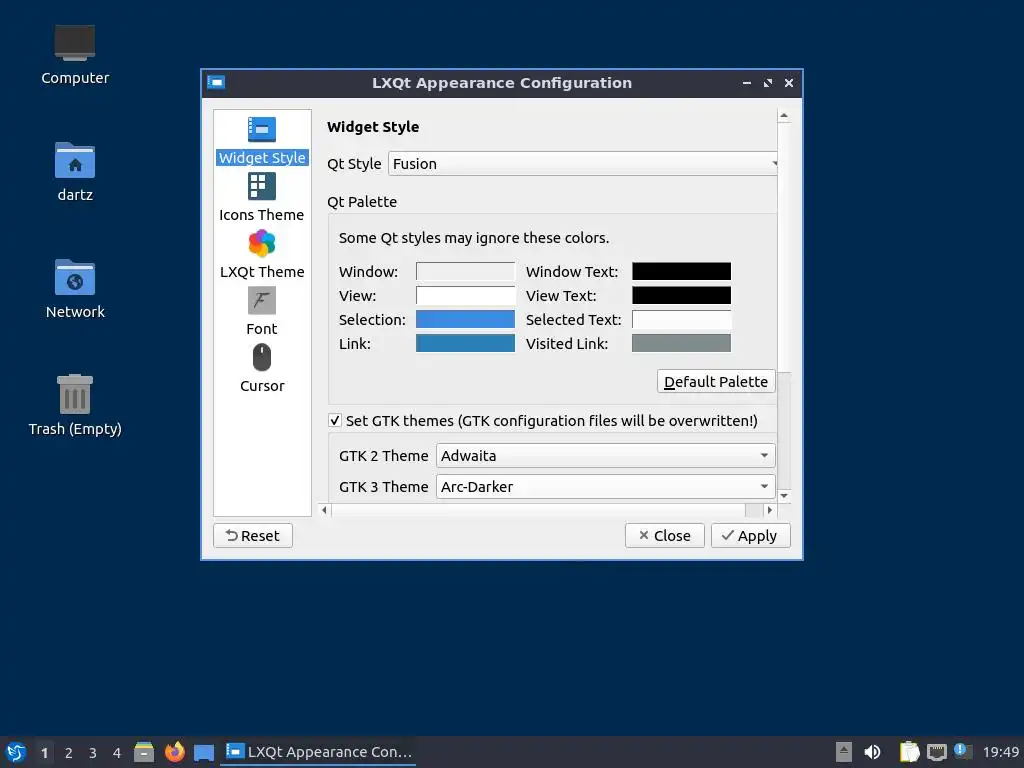This screenshot has width=1024, height=768.
Task: Launch Firefox from the taskbar
Action: point(174,752)
